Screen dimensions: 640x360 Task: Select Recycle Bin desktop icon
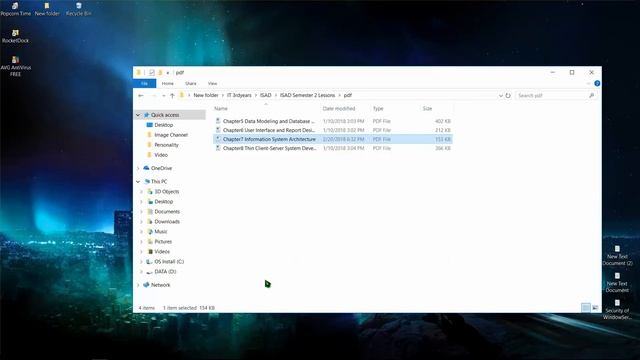(x=79, y=9)
